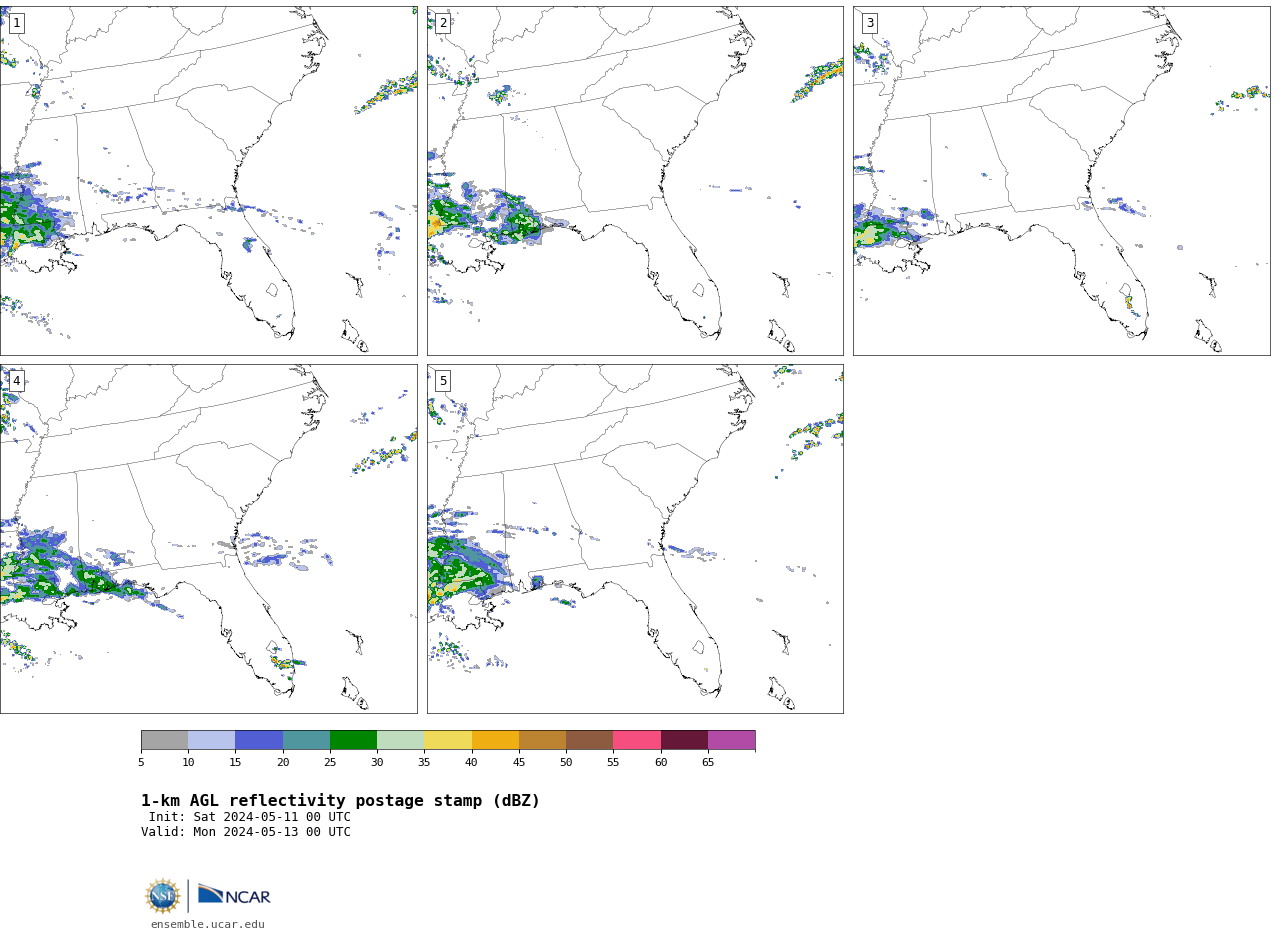This screenshot has width=1280, height=936.
Task: Click the colorbar tick label 65
Action: point(708,763)
